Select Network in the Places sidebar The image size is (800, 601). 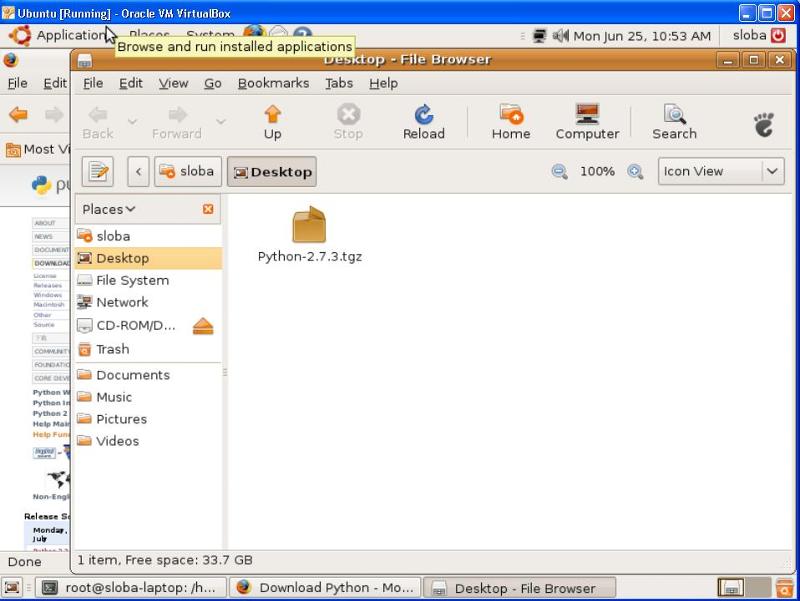(148, 302)
